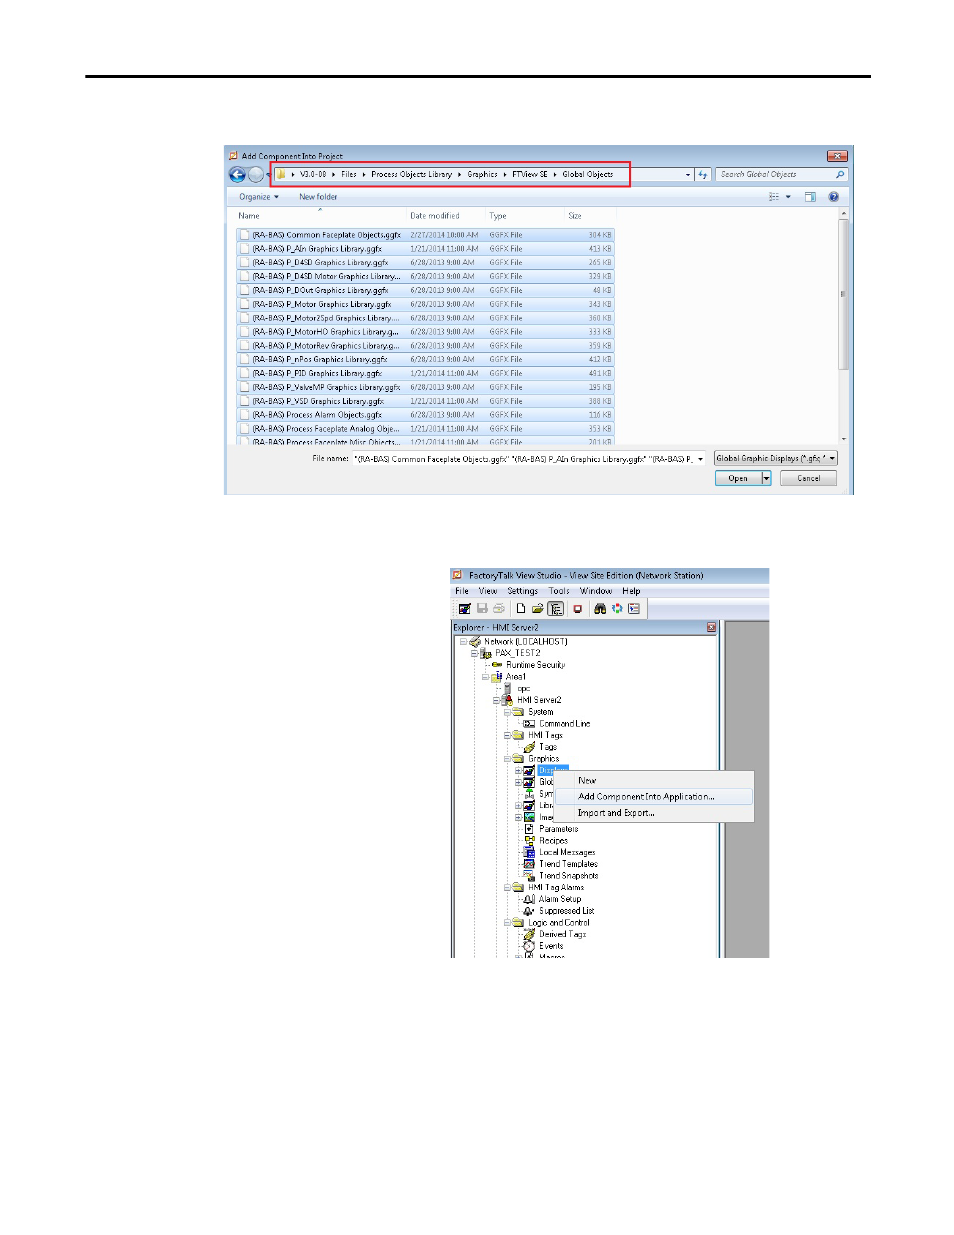954x1235 pixels.
Task: Collapse the HMI Tags folder
Action: click(x=508, y=735)
